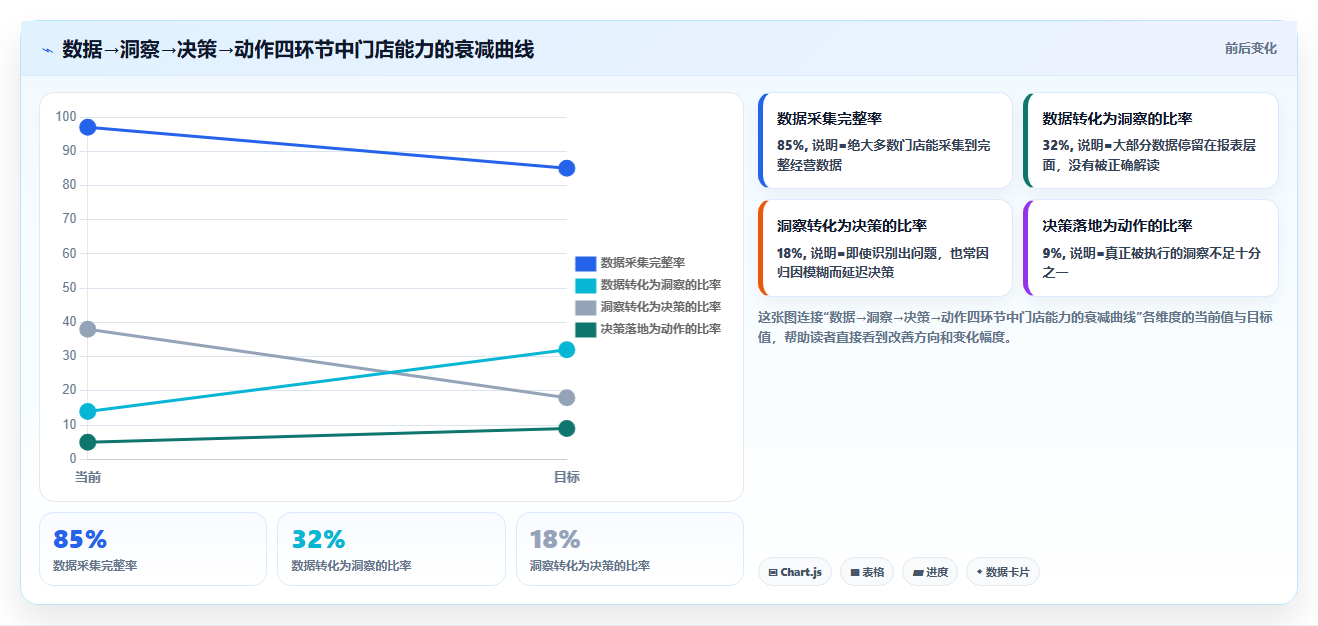This screenshot has height=626, width=1318.
Task: Toggle the 数据转化为洞察的比率 legend swatch
Action: (x=585, y=285)
